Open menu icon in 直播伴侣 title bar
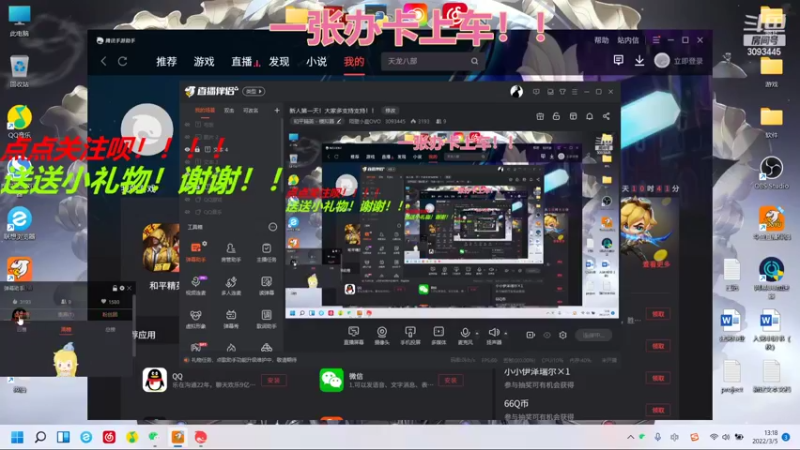800x450 pixels. 574,92
